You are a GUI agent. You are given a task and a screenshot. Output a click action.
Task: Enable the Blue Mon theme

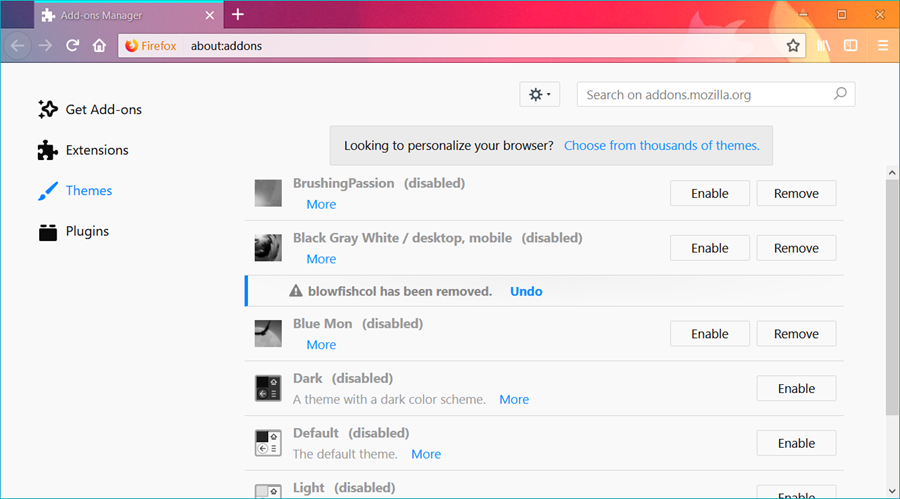(x=709, y=334)
